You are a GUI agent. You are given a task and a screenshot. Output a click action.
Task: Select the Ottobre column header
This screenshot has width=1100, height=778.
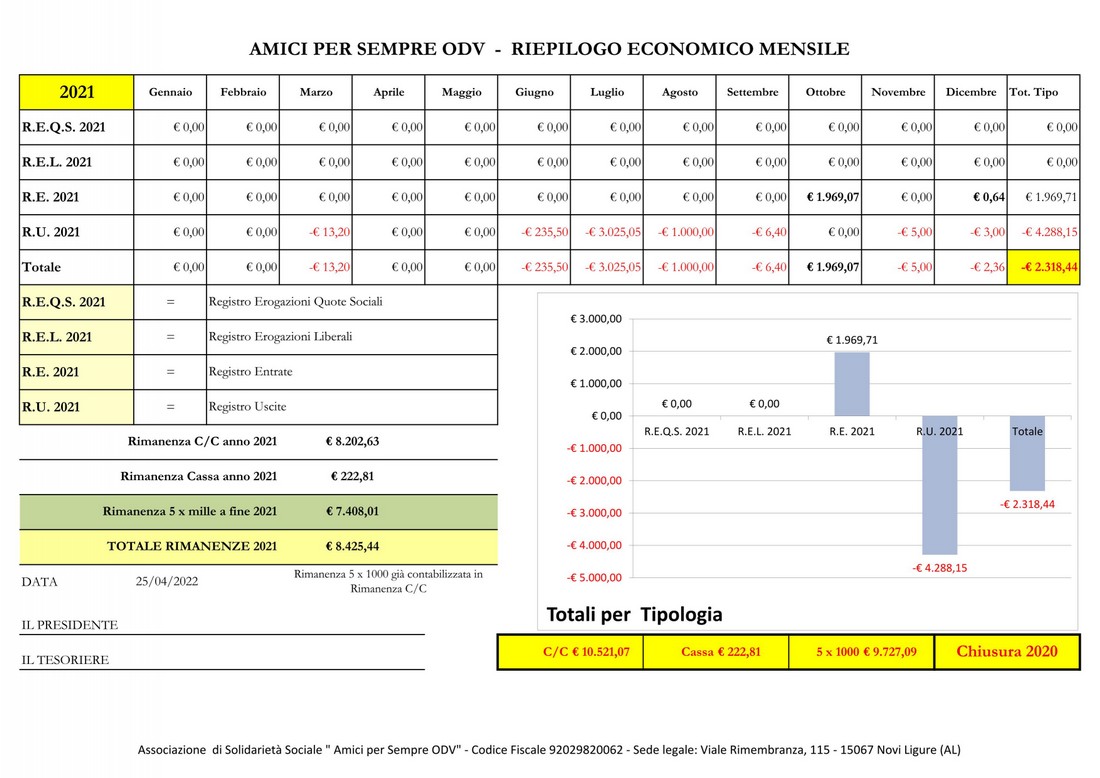pyautogui.click(x=826, y=92)
